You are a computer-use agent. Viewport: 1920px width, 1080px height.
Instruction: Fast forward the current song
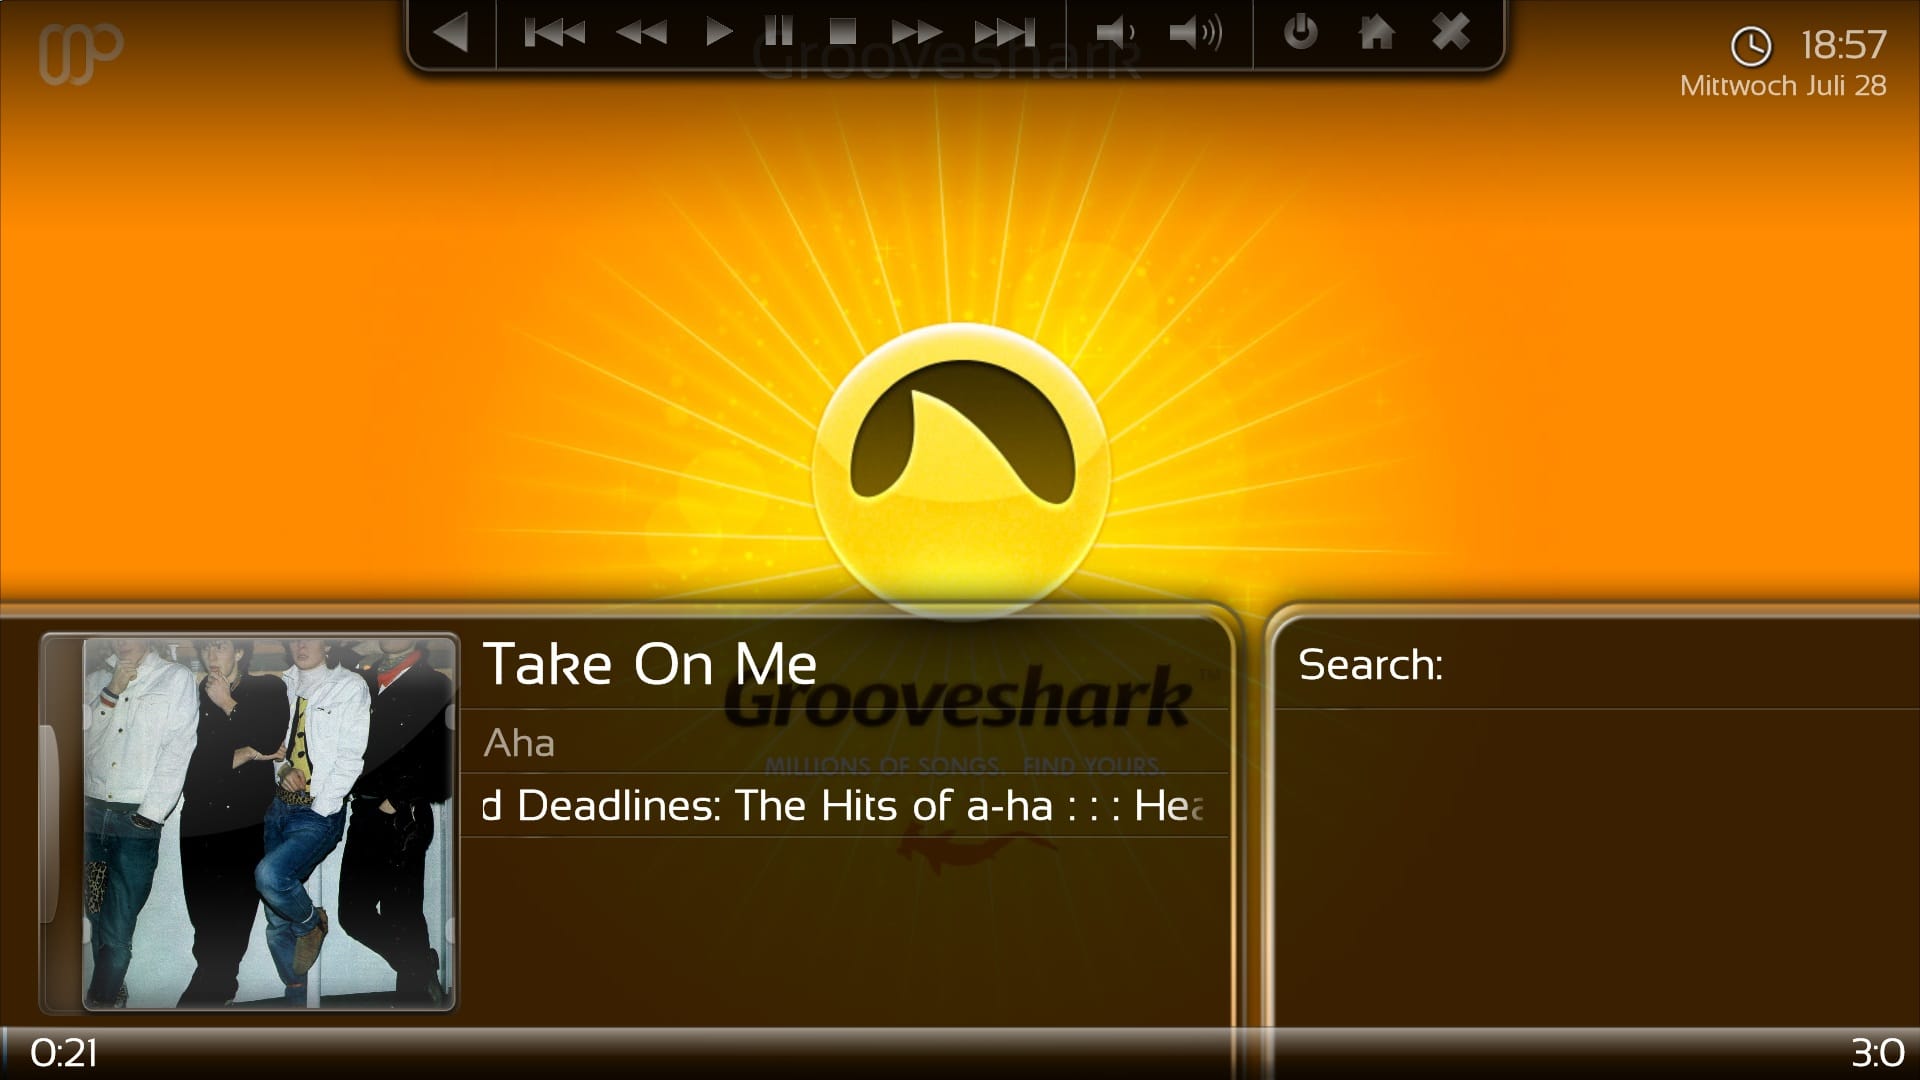[x=915, y=33]
